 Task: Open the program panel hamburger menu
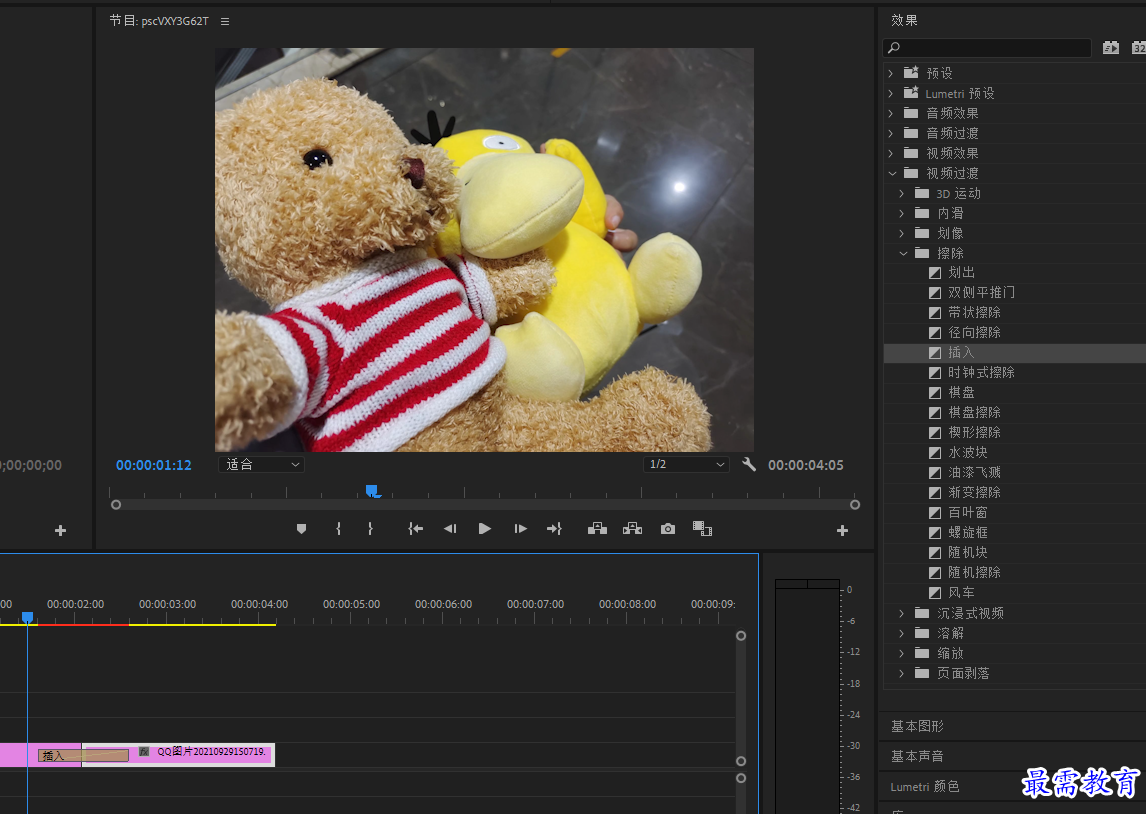[x=225, y=21]
